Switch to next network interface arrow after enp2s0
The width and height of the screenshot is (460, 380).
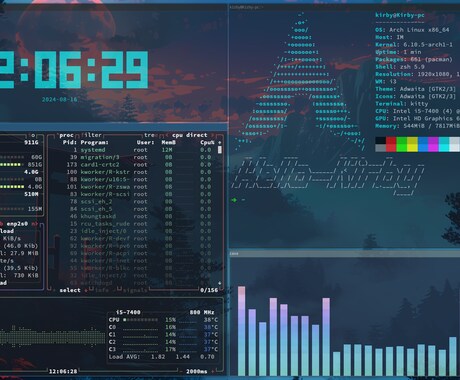coord(35,224)
